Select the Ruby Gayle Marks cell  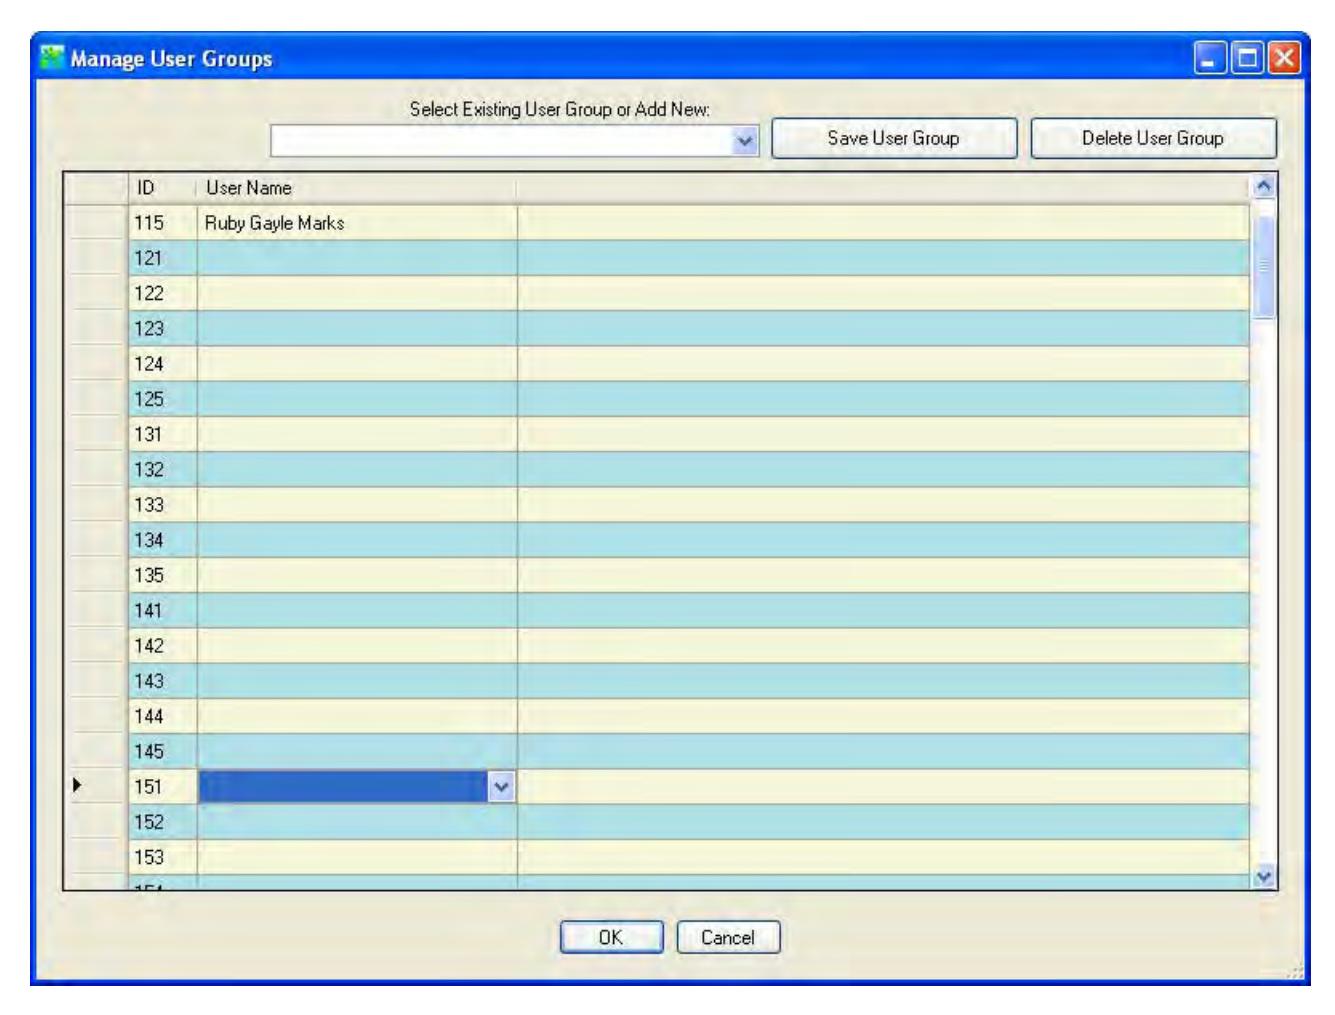[x=357, y=223]
